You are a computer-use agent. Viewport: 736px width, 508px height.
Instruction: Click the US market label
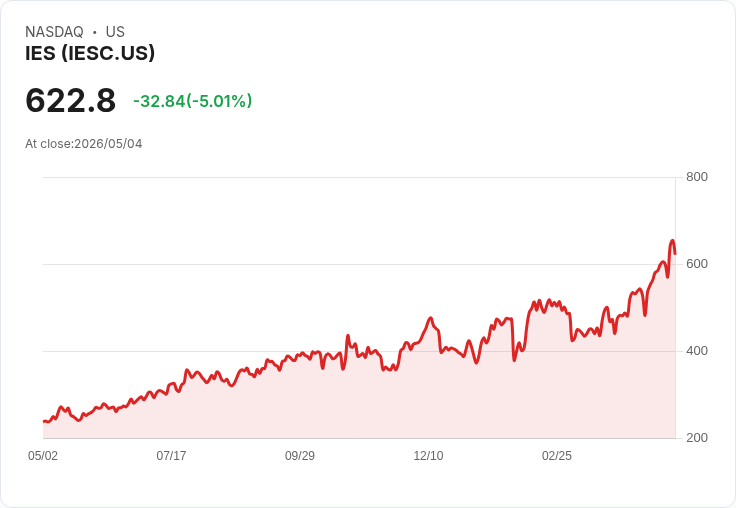pos(115,32)
